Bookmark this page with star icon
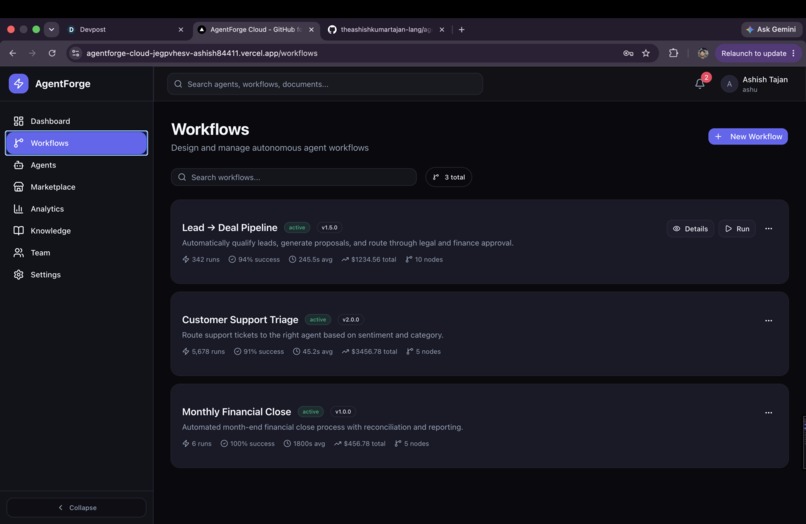806x524 pixels. [x=646, y=53]
